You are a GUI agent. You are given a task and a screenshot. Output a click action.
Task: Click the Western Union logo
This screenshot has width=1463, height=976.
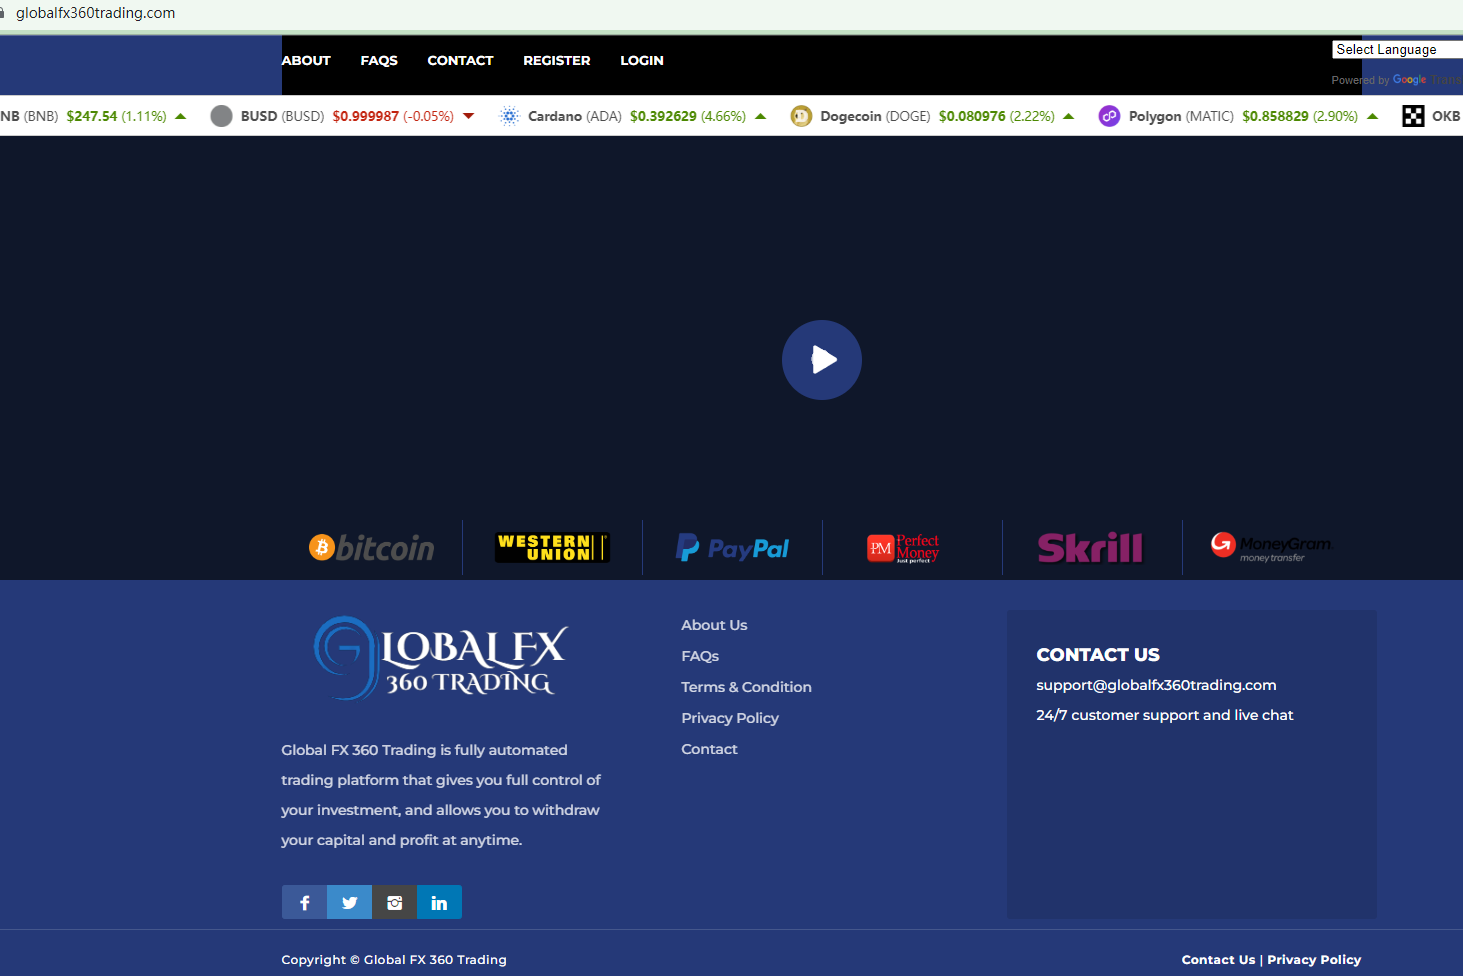[552, 548]
